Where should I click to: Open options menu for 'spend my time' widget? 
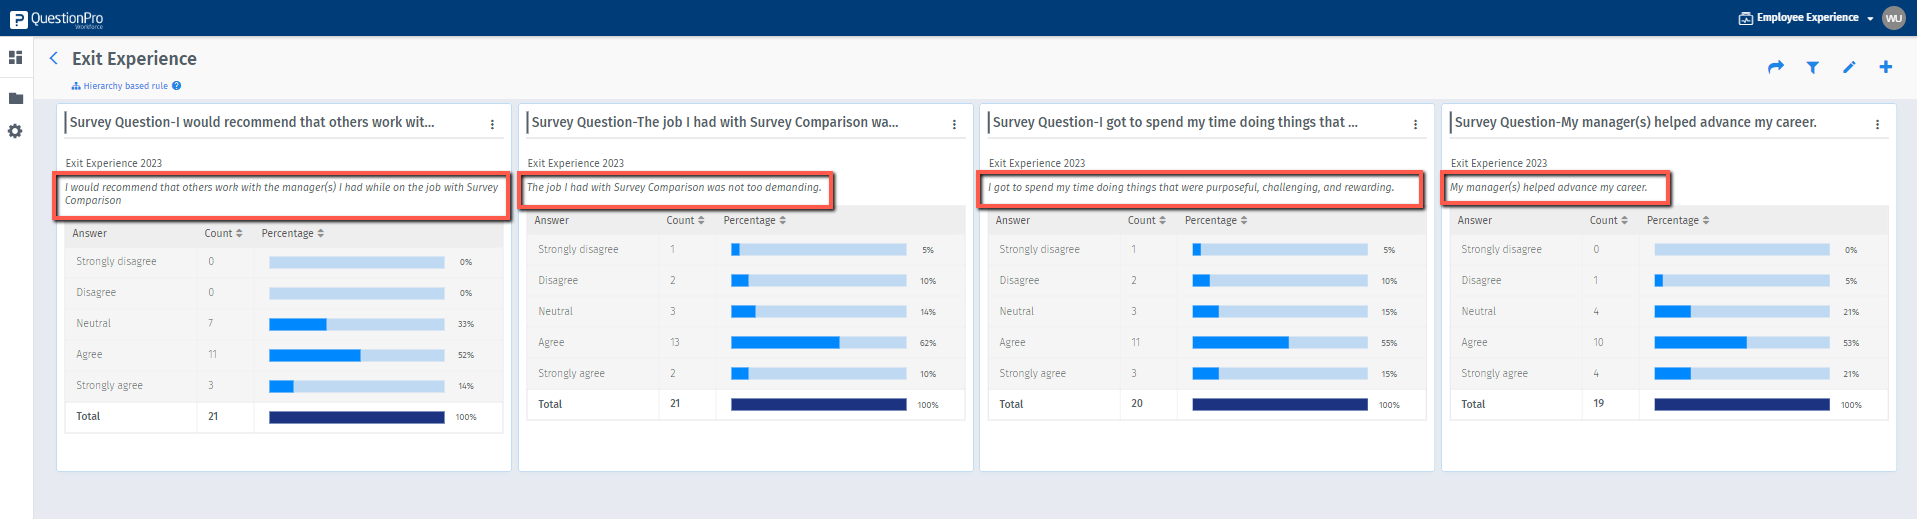coord(1415,124)
